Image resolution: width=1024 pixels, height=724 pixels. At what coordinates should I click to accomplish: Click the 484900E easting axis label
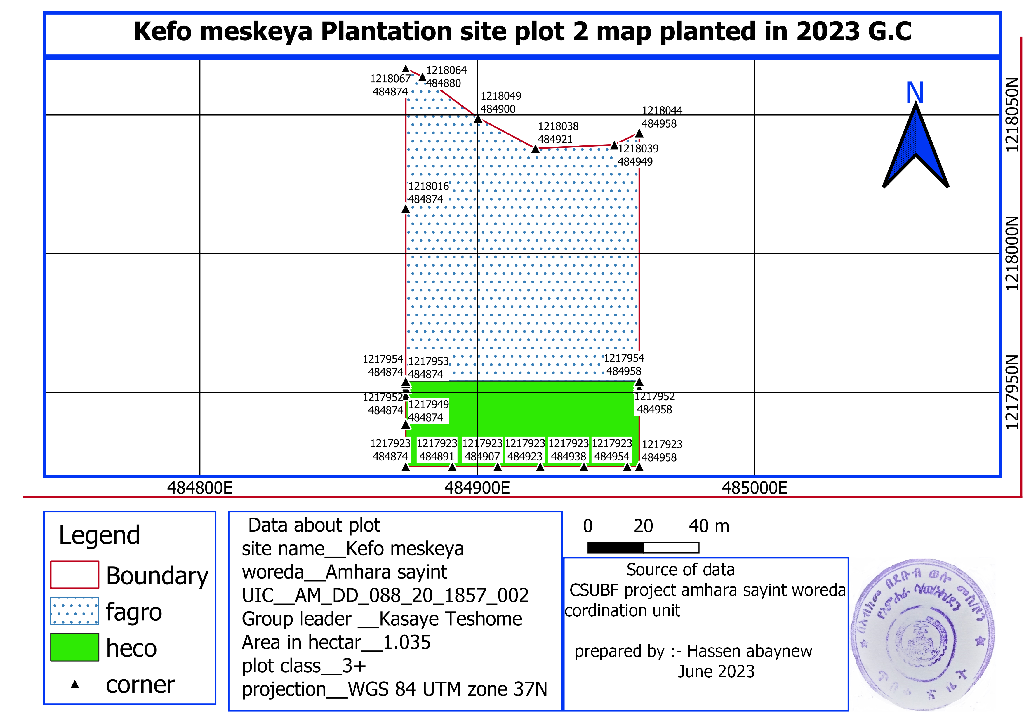[x=478, y=489]
